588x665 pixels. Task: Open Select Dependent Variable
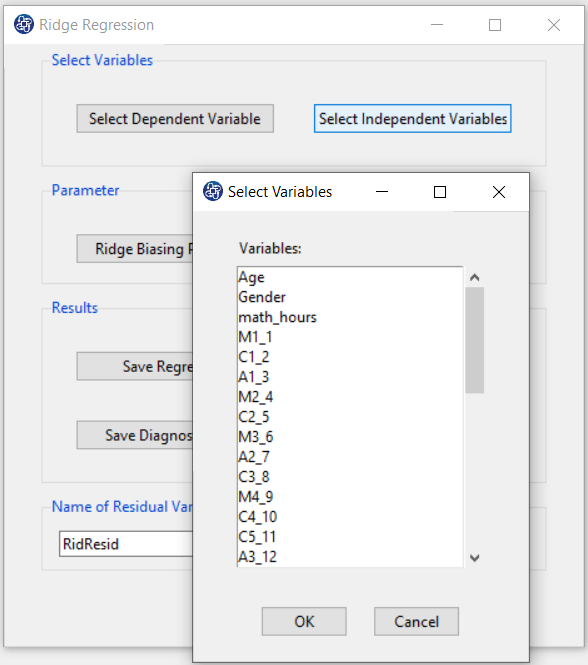click(175, 119)
